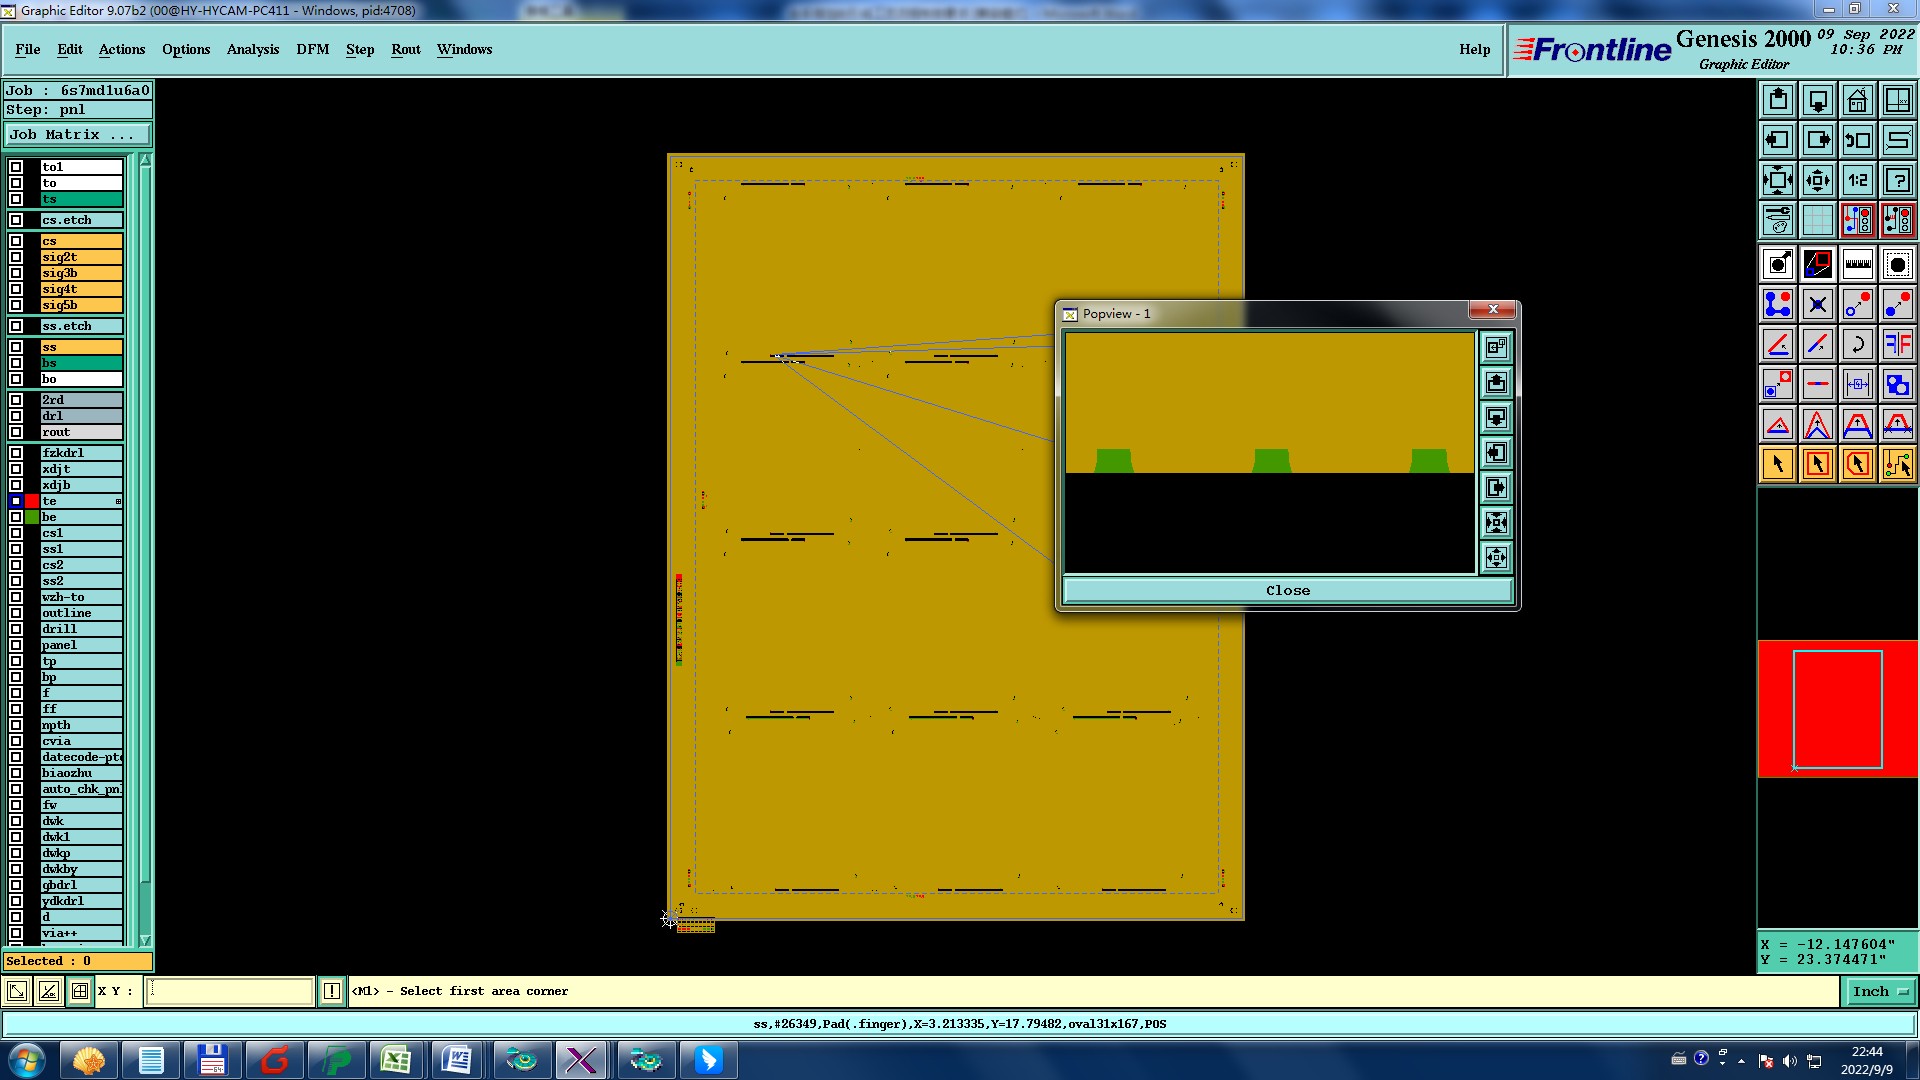This screenshot has height=1080, width=1920.
Task: Open the Analysis menu
Action: click(x=252, y=49)
